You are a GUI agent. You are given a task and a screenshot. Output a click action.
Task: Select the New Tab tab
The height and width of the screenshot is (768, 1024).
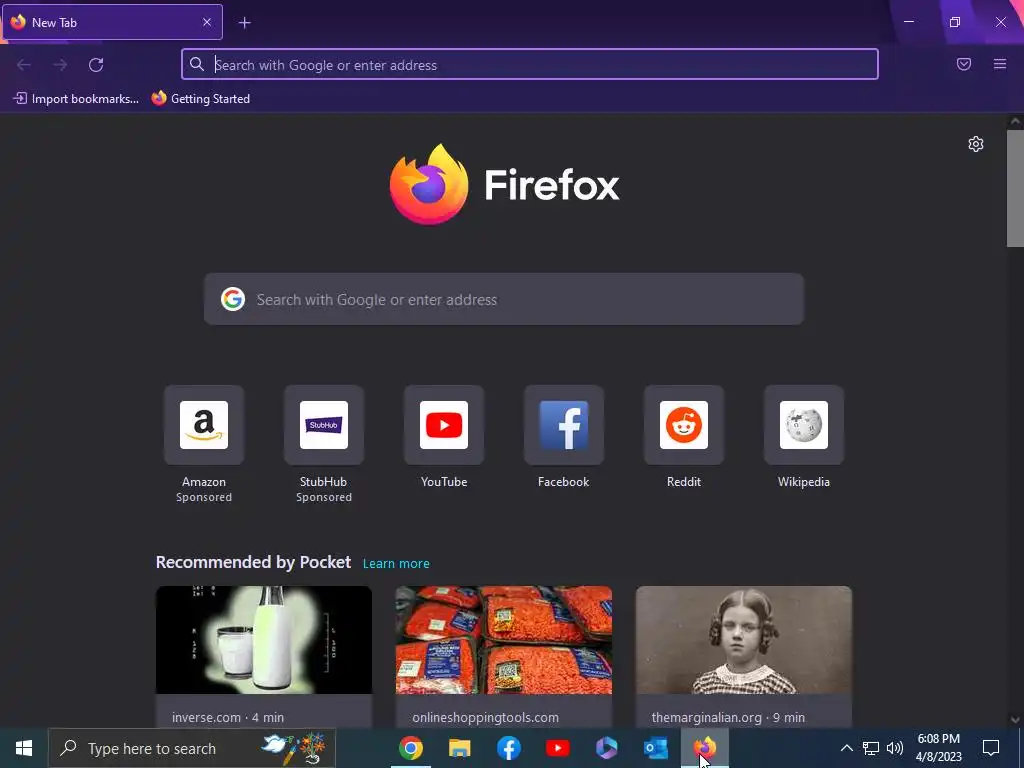point(112,22)
